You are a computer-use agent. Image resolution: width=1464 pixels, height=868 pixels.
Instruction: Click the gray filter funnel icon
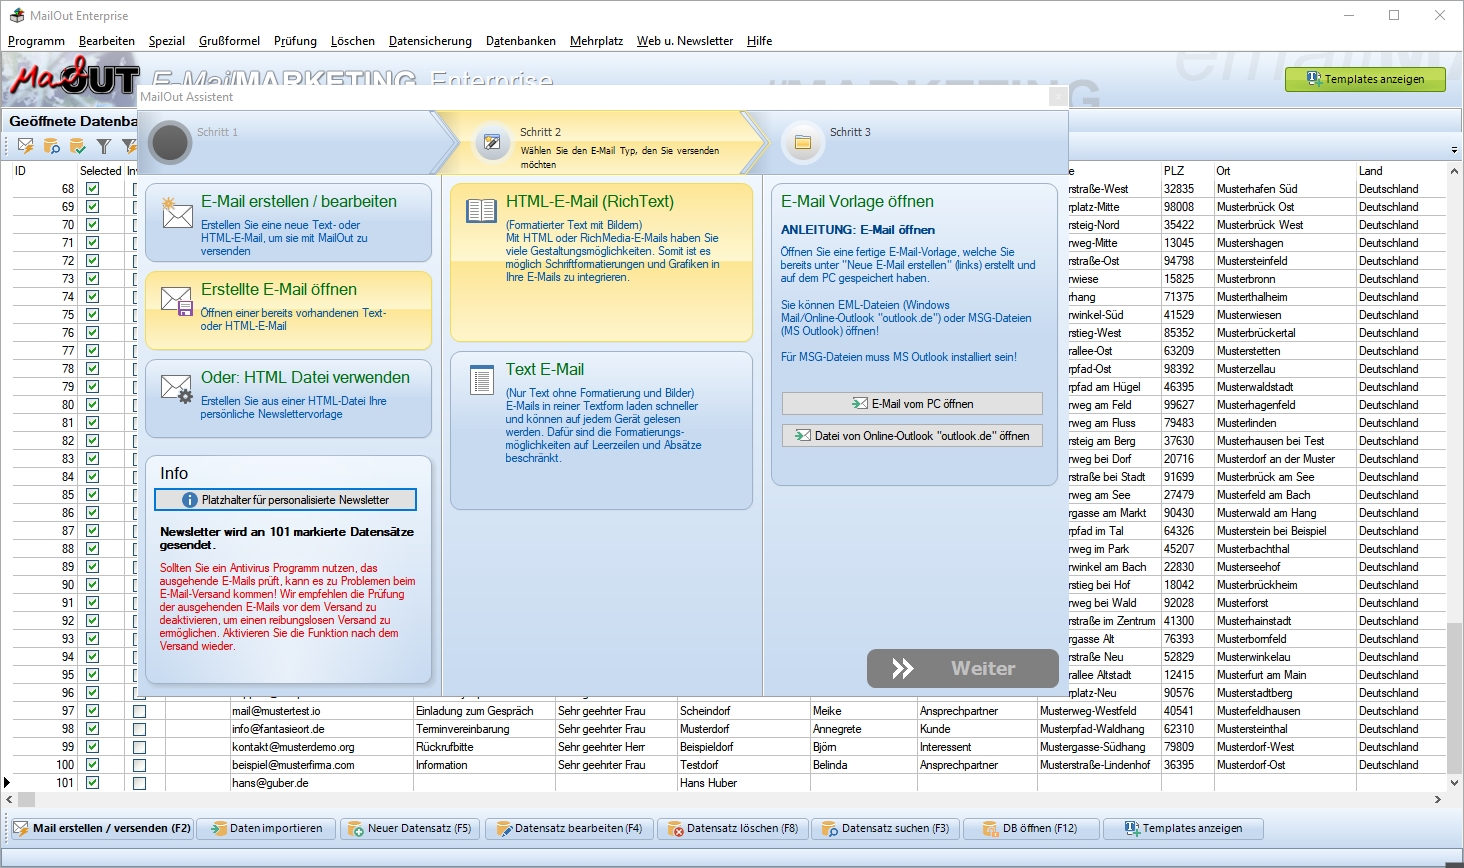click(104, 146)
